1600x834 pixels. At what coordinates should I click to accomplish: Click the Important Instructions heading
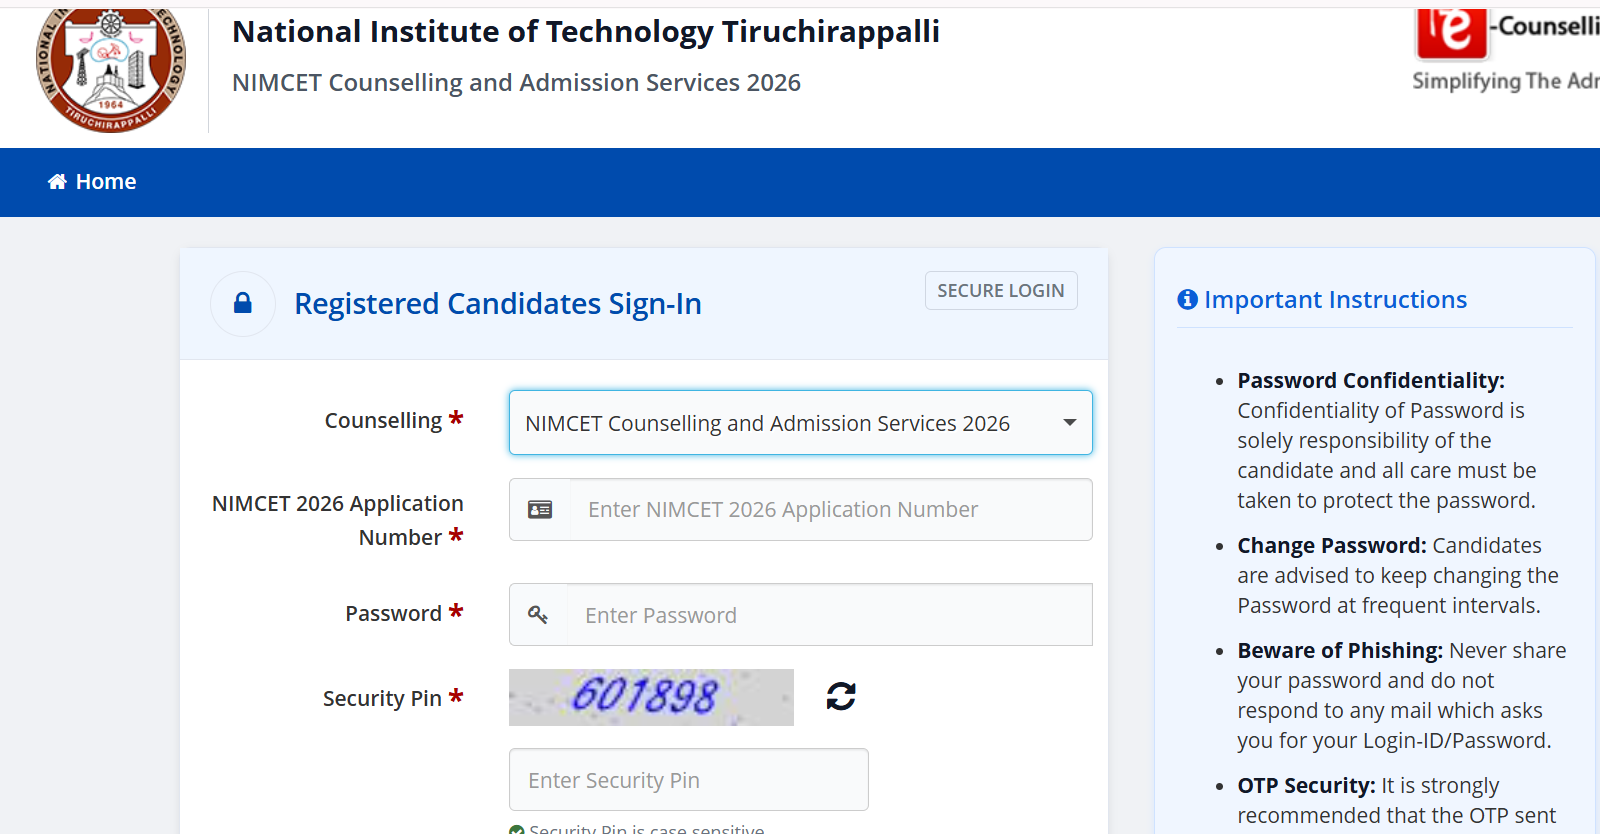(x=1336, y=300)
